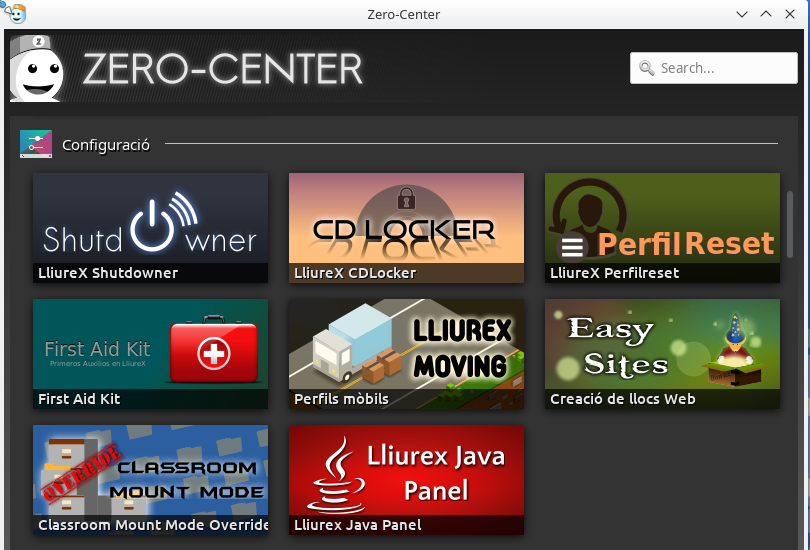Click the magnifier icon in search box

(x=646, y=68)
